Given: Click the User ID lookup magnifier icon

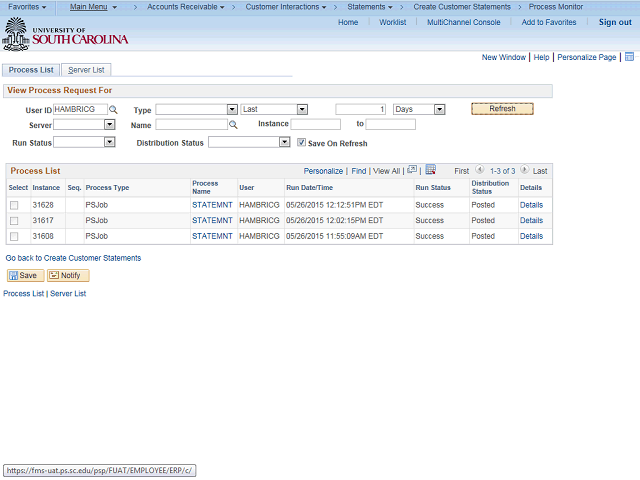Looking at the screenshot, I should [x=113, y=110].
